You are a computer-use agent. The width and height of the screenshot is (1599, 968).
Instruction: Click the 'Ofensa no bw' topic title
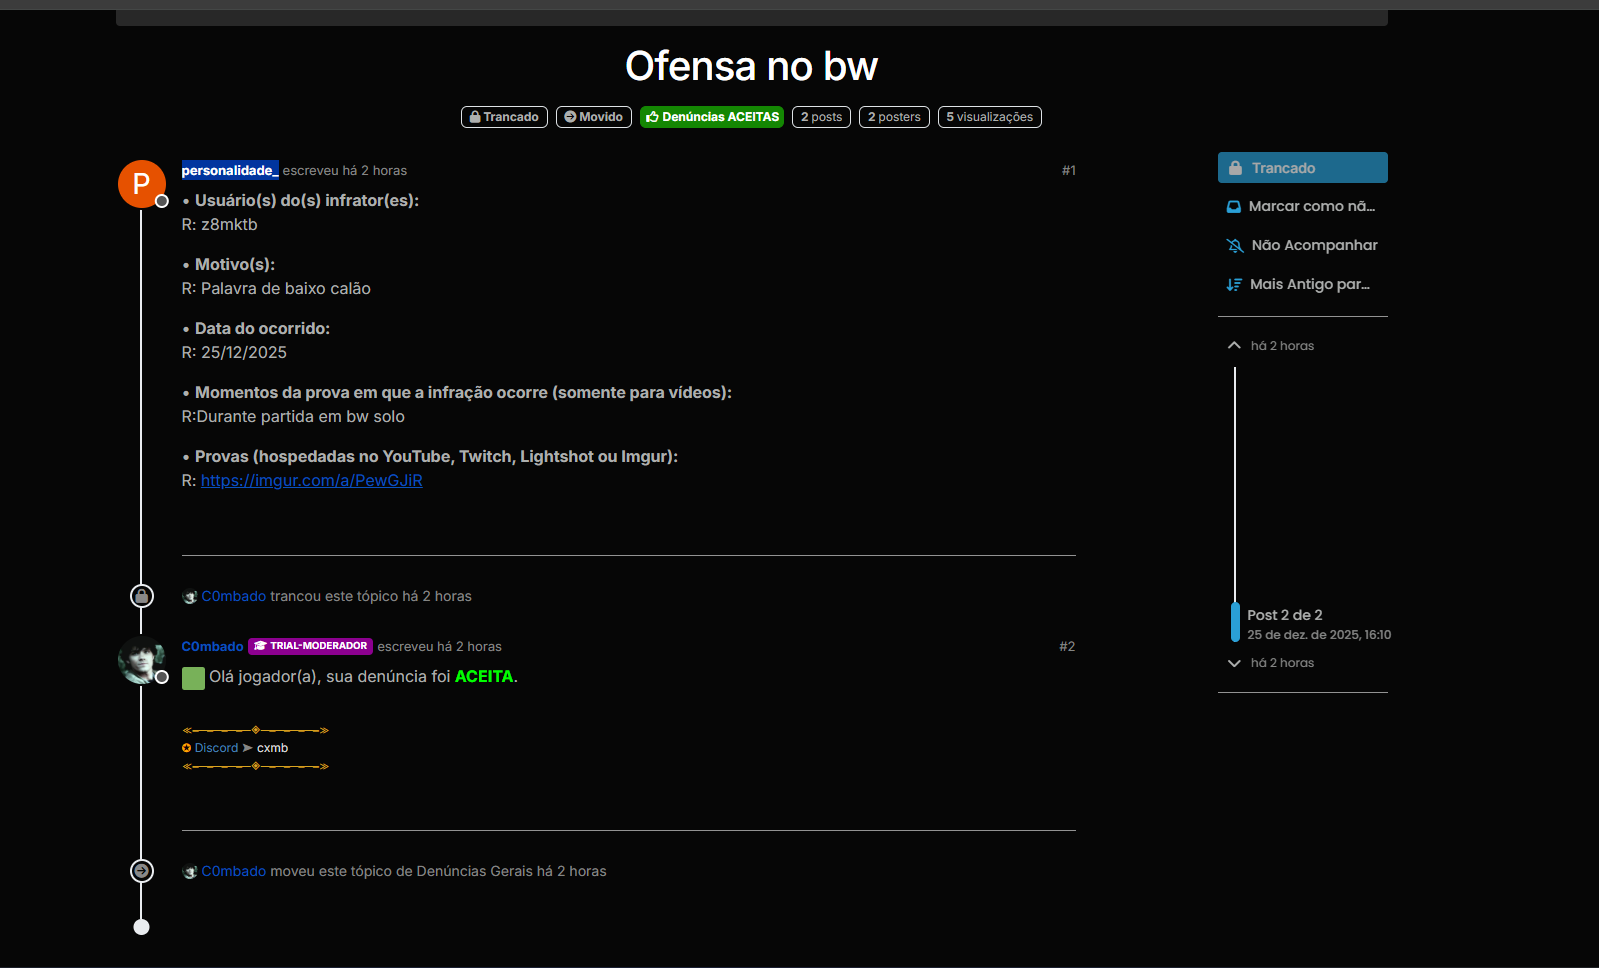click(751, 66)
